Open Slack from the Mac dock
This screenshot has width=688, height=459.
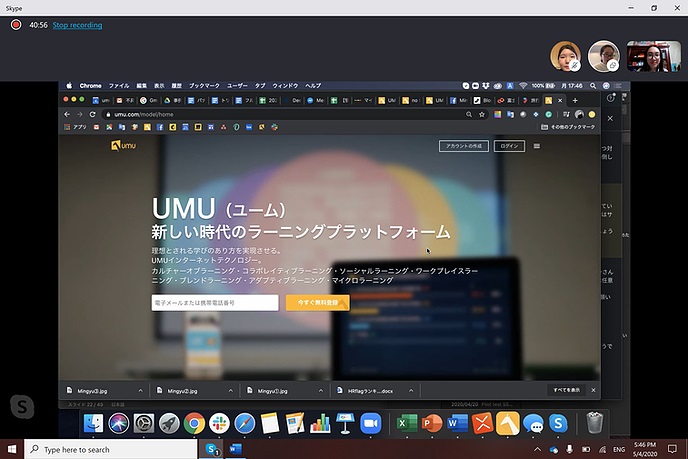(x=219, y=423)
